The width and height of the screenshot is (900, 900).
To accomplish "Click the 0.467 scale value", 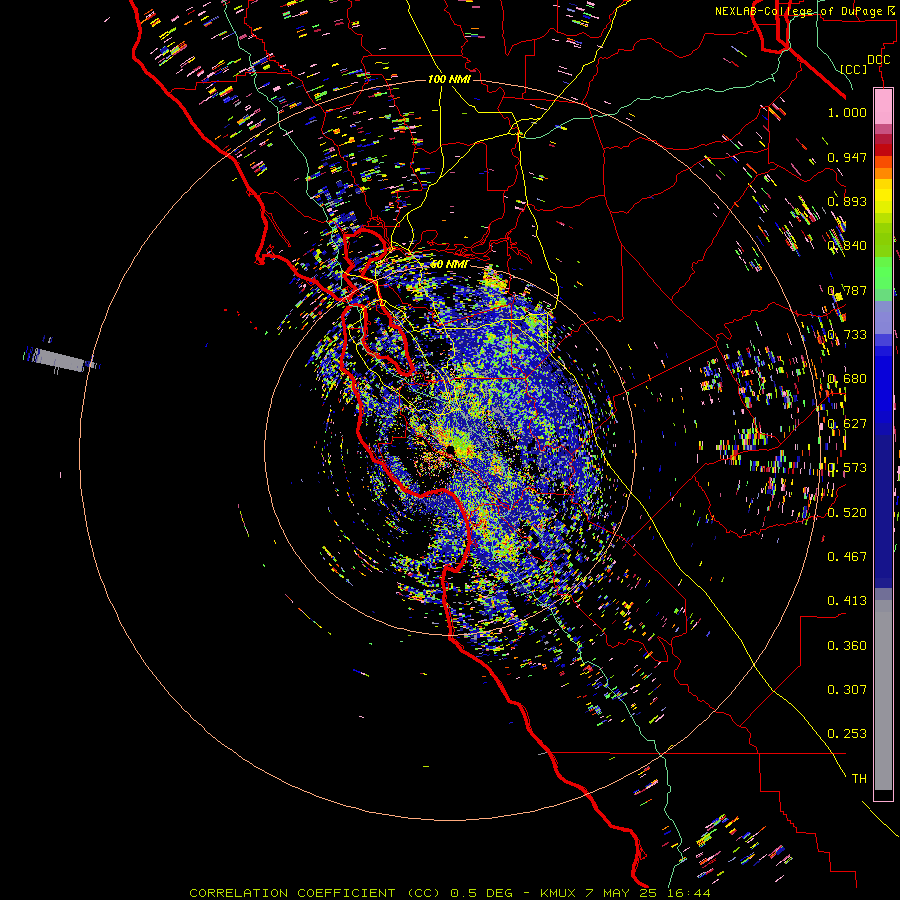I will [847, 556].
